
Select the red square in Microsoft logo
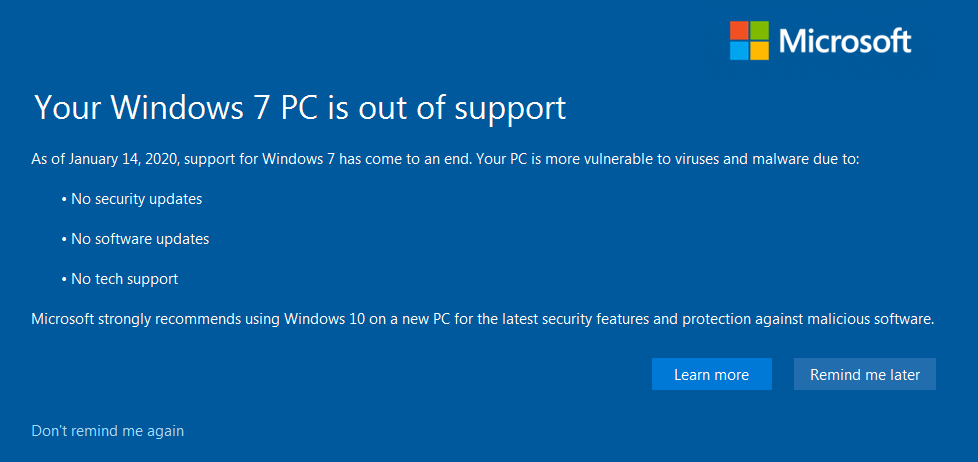(739, 31)
